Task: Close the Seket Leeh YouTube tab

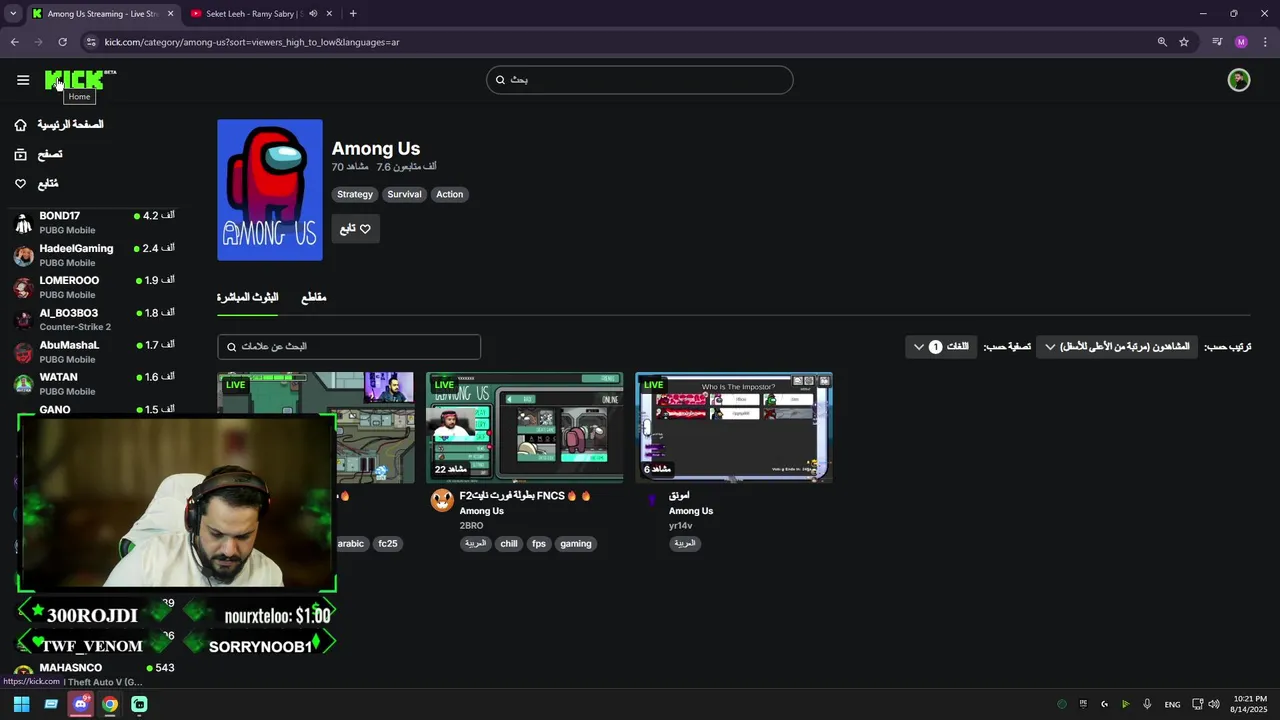Action: pyautogui.click(x=329, y=14)
